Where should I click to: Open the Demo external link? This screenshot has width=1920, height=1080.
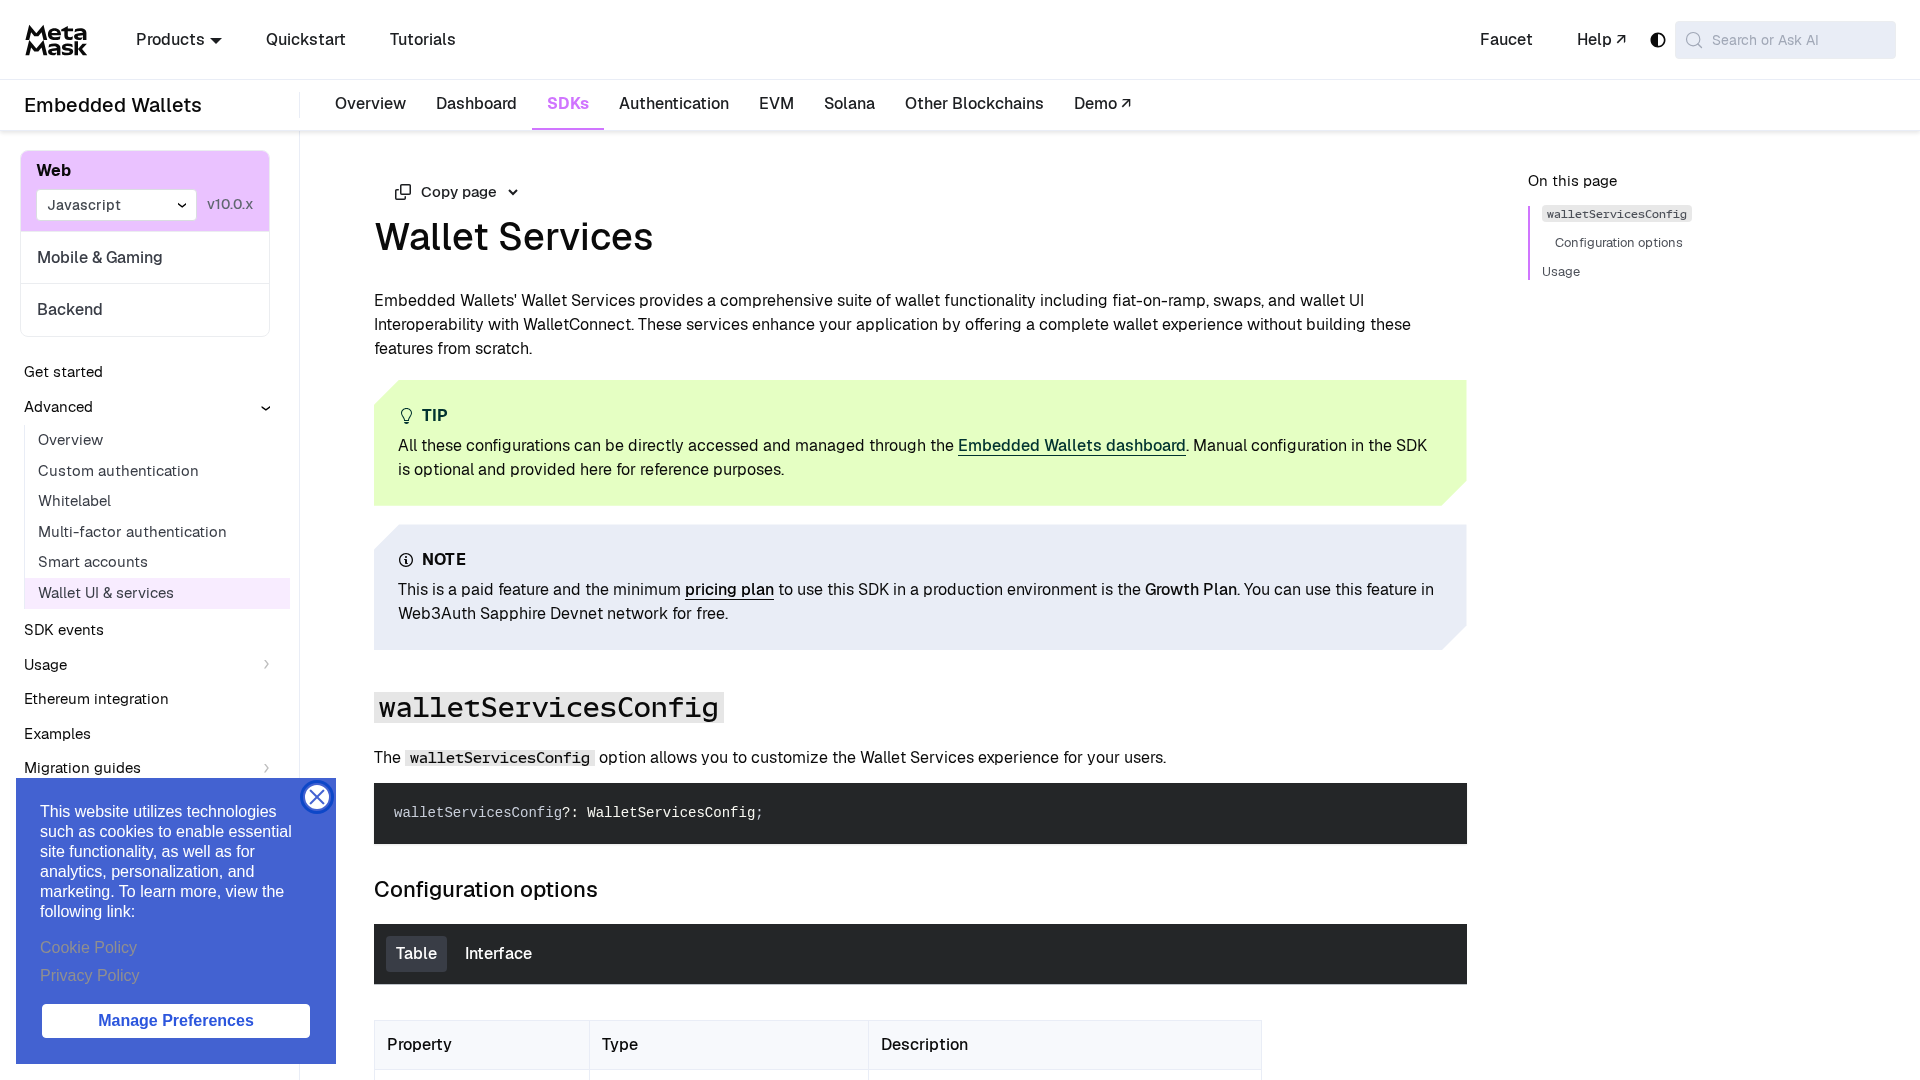click(x=1102, y=104)
